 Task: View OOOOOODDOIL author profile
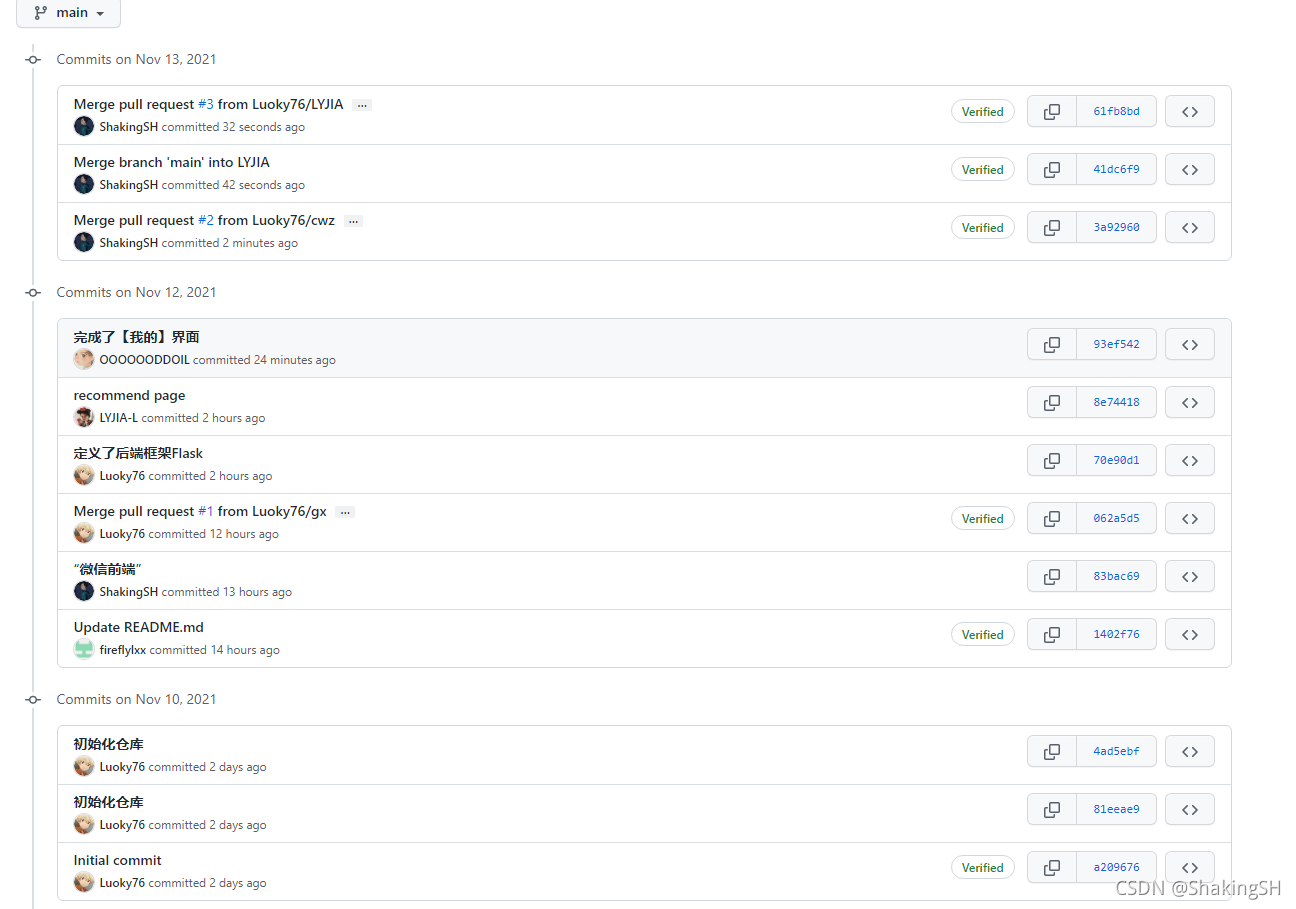144,360
